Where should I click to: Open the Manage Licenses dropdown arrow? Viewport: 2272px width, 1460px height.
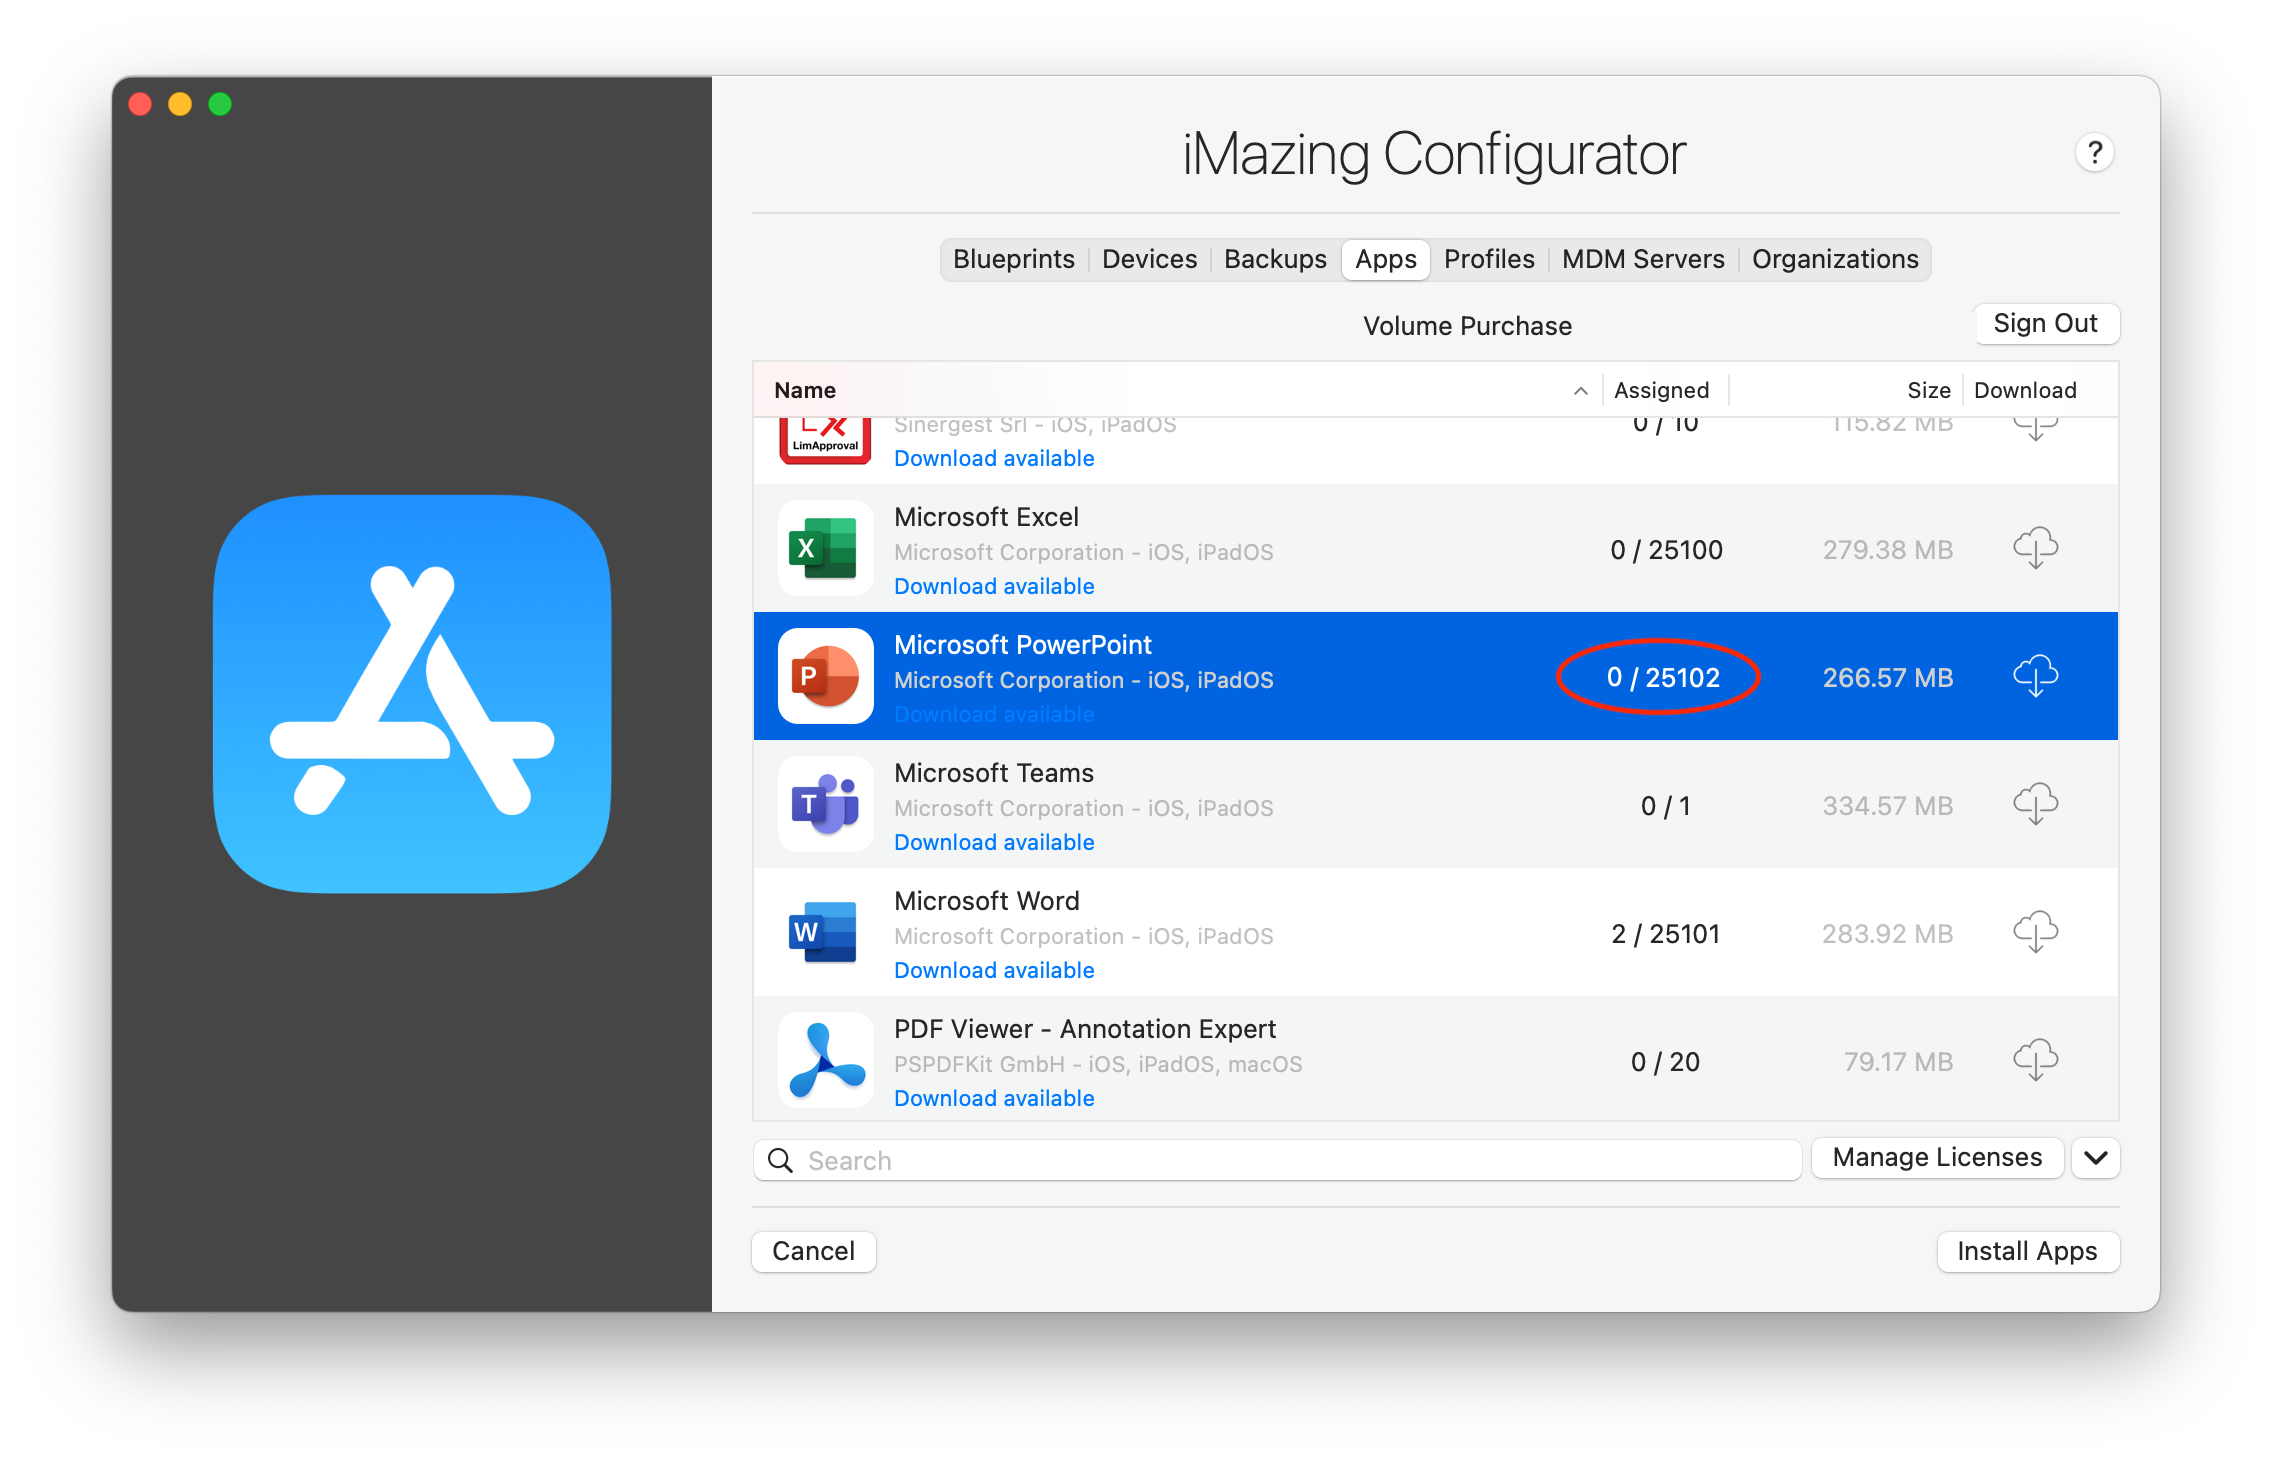pos(2096,1158)
